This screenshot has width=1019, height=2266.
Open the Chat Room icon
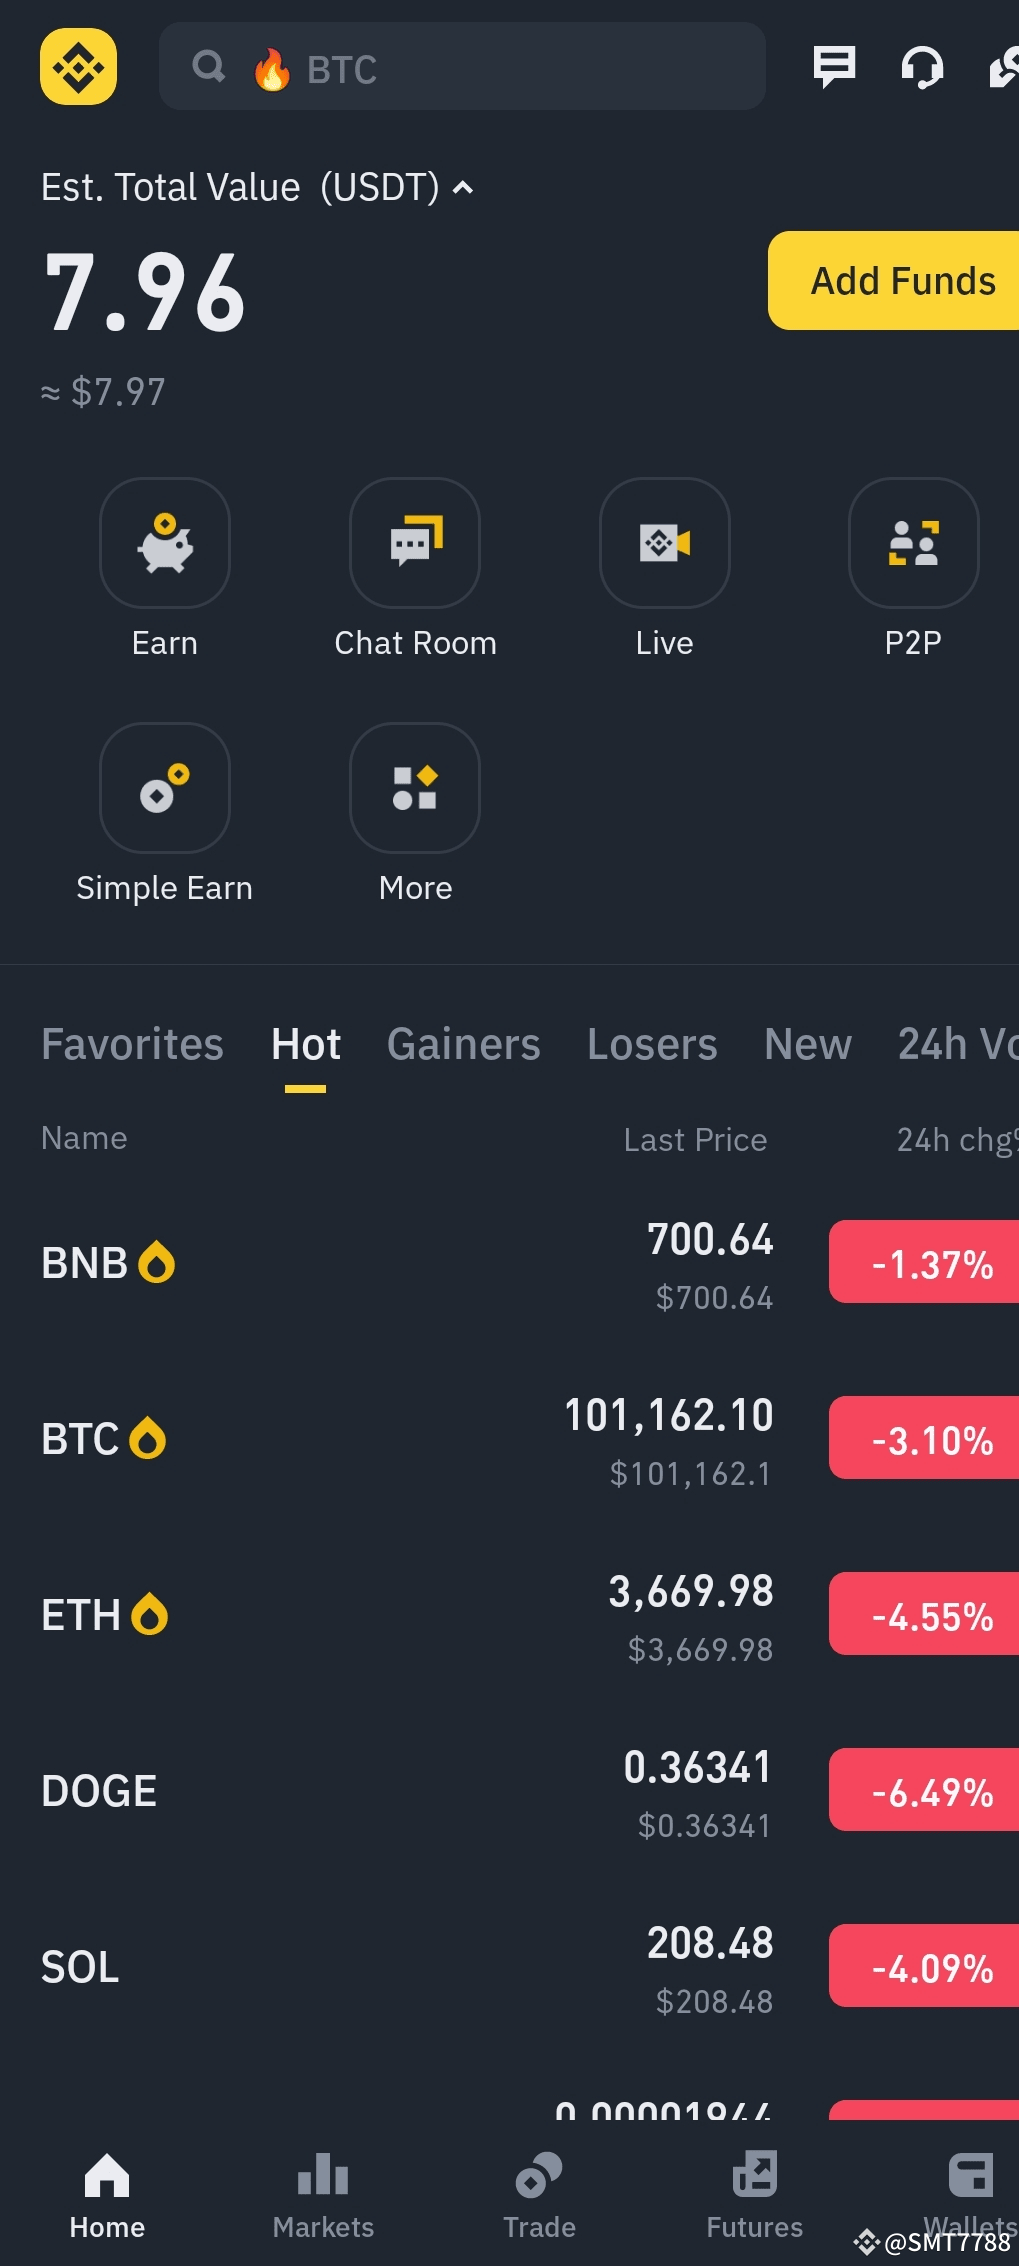tap(415, 543)
